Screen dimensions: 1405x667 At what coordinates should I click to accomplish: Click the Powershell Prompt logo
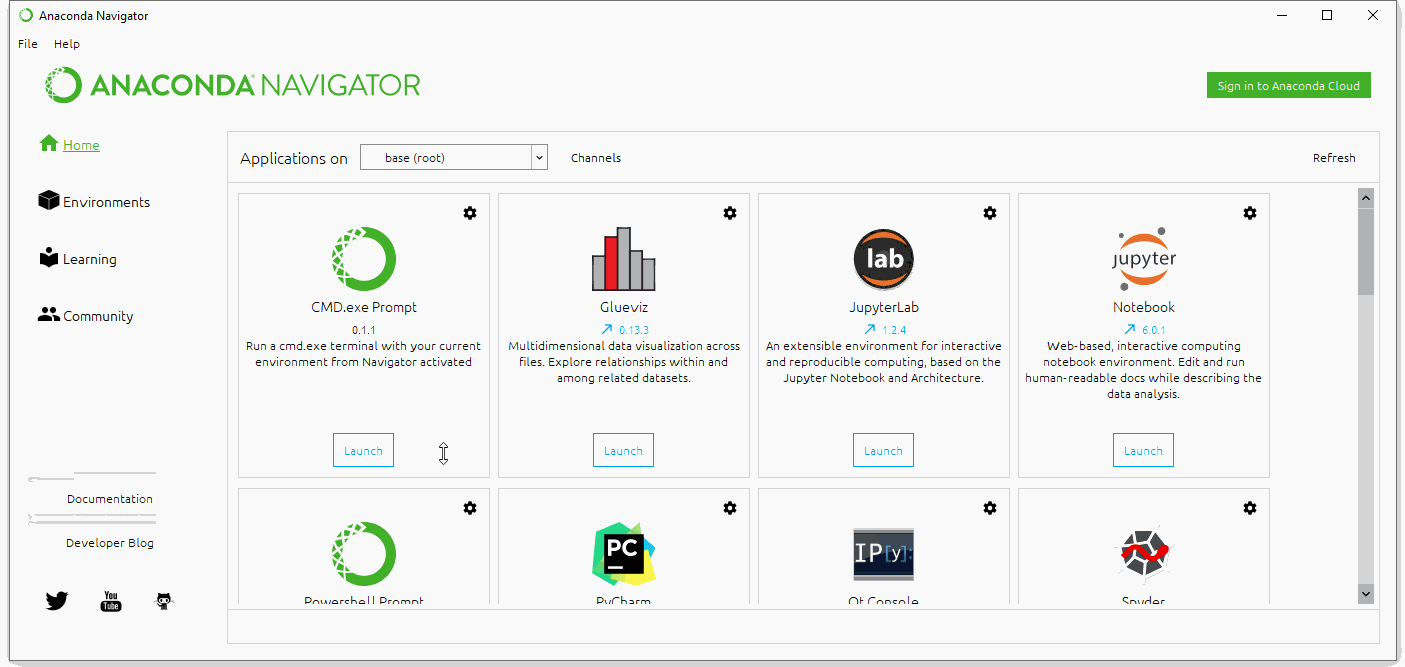click(x=364, y=554)
